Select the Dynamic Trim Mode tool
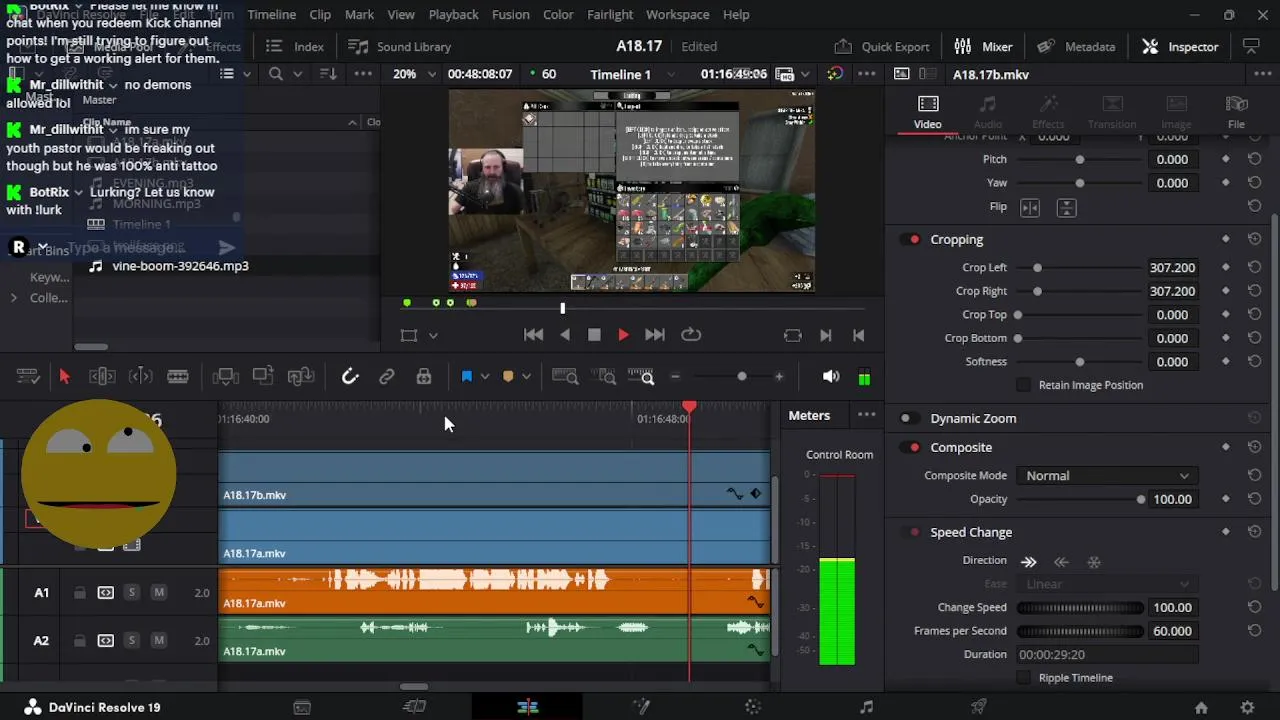 140,376
